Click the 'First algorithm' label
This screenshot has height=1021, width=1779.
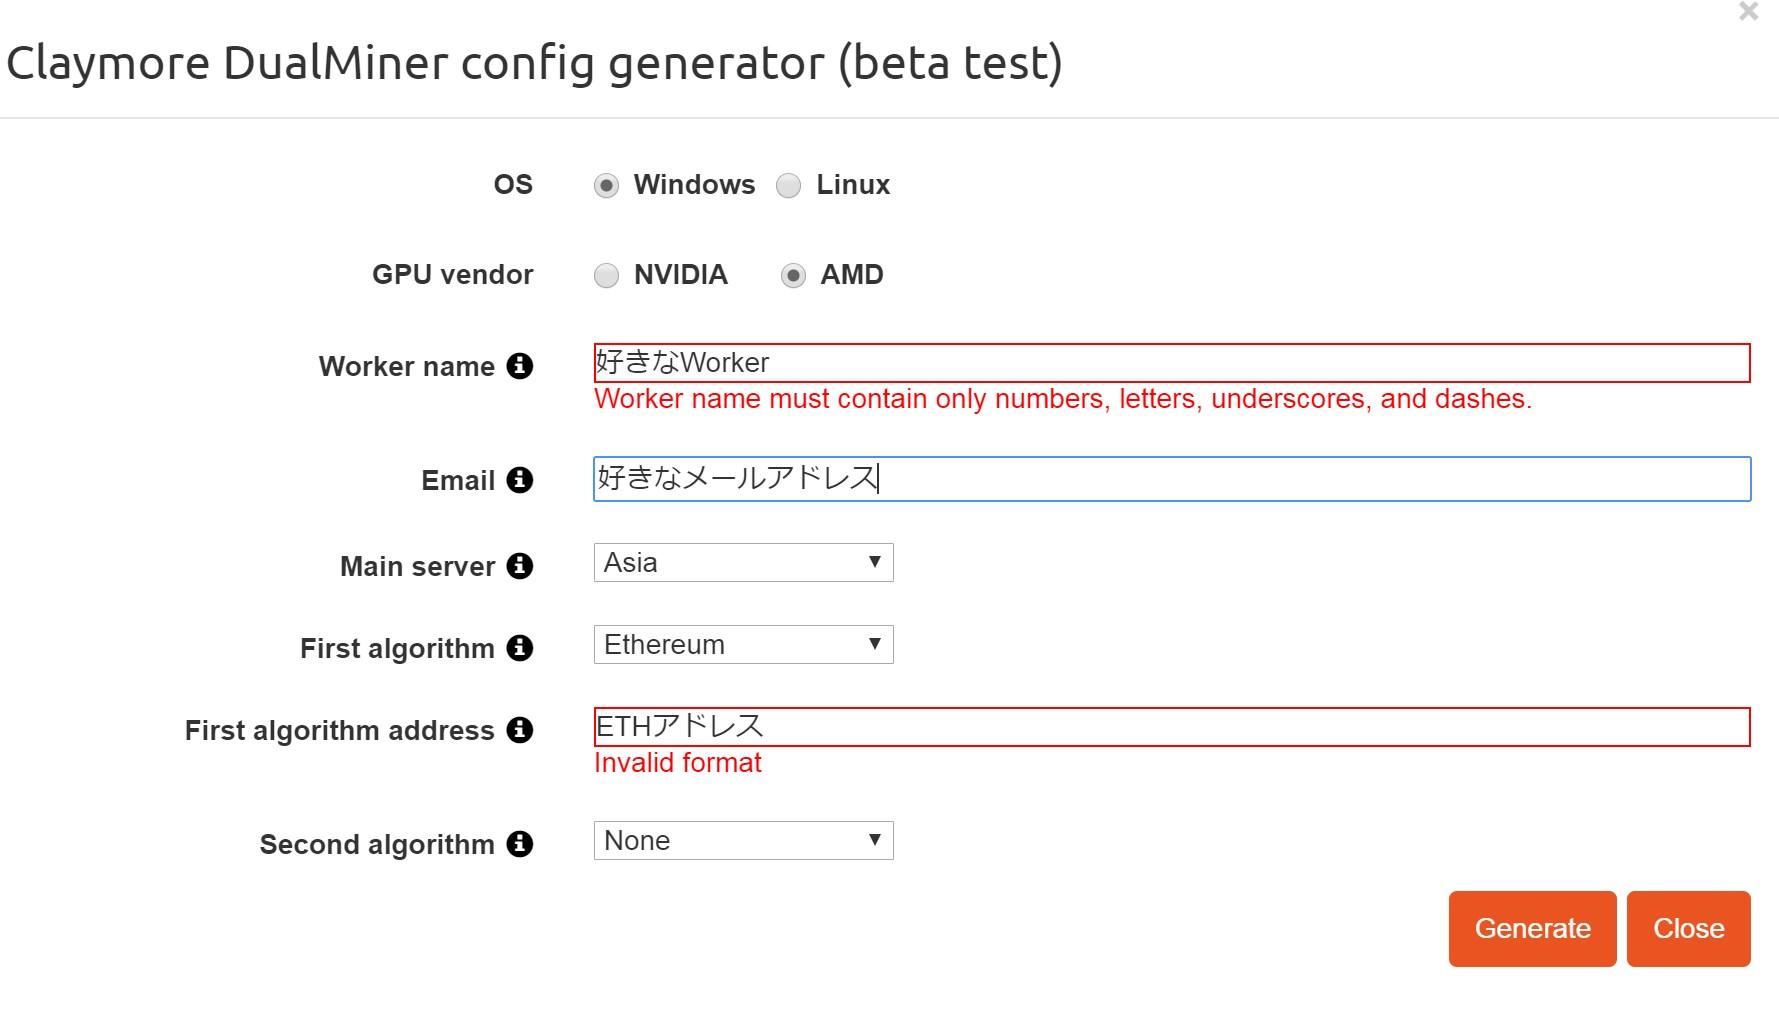coord(397,649)
